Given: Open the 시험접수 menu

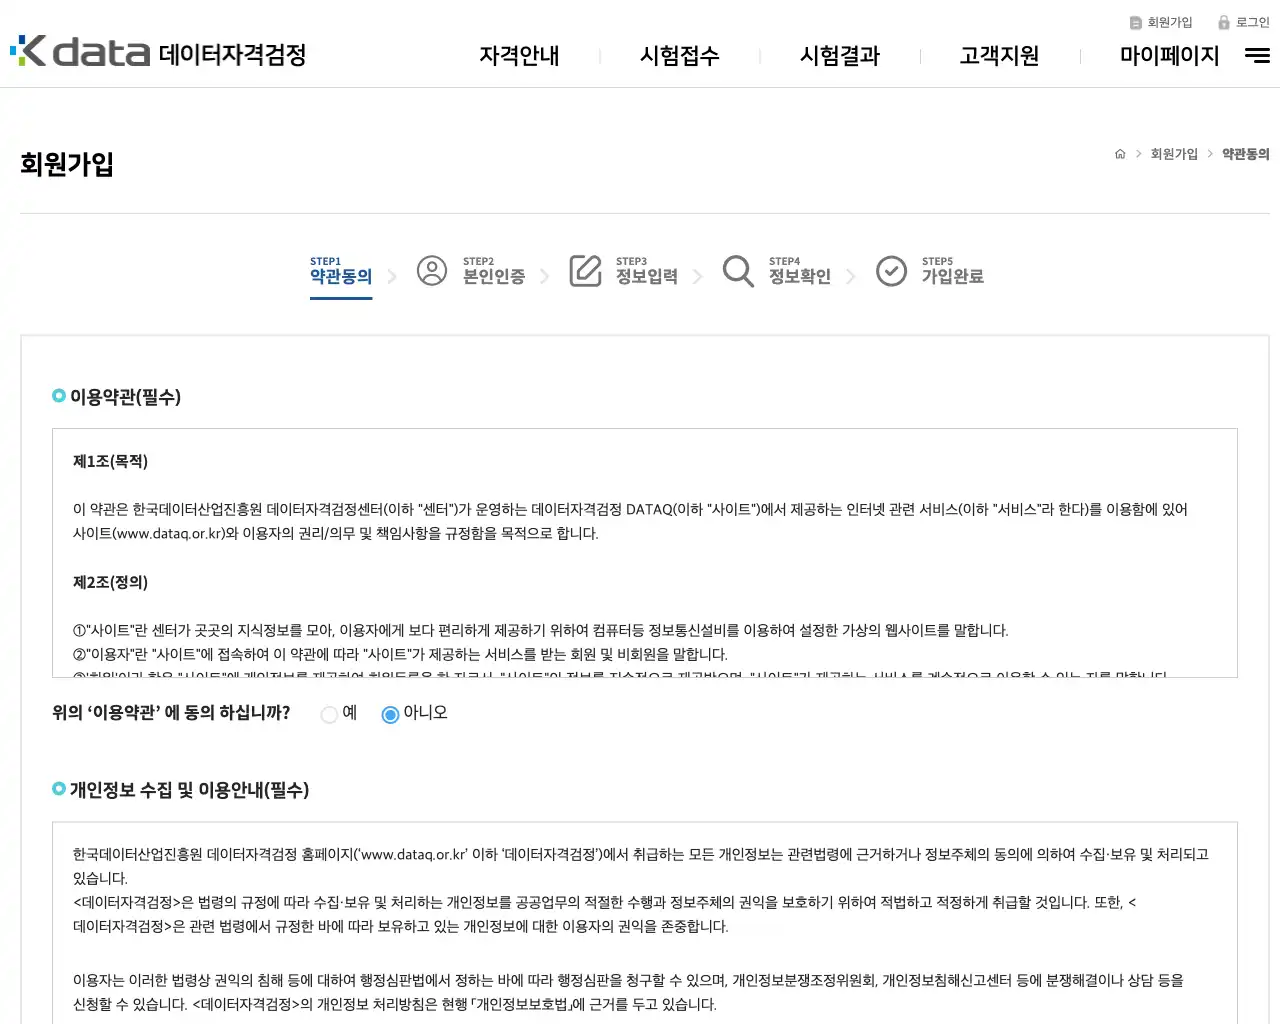Looking at the screenshot, I should click(x=680, y=56).
